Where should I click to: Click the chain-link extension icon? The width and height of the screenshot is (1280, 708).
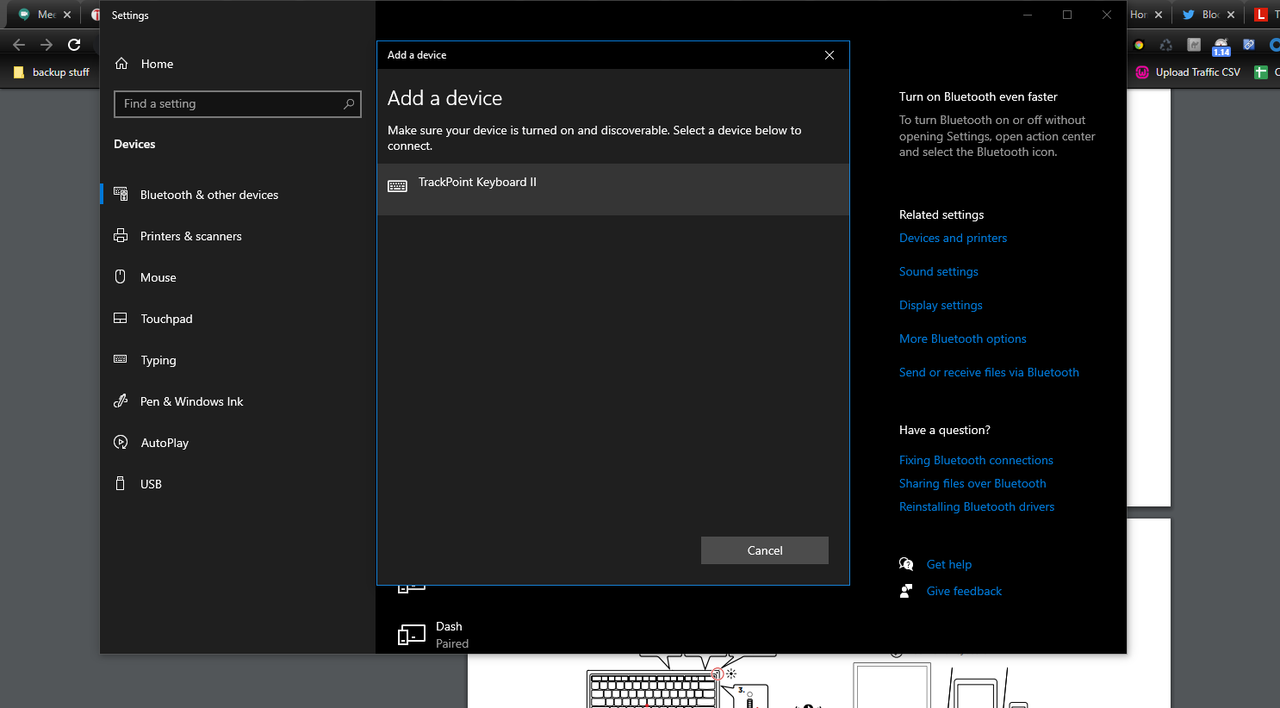tap(1248, 45)
